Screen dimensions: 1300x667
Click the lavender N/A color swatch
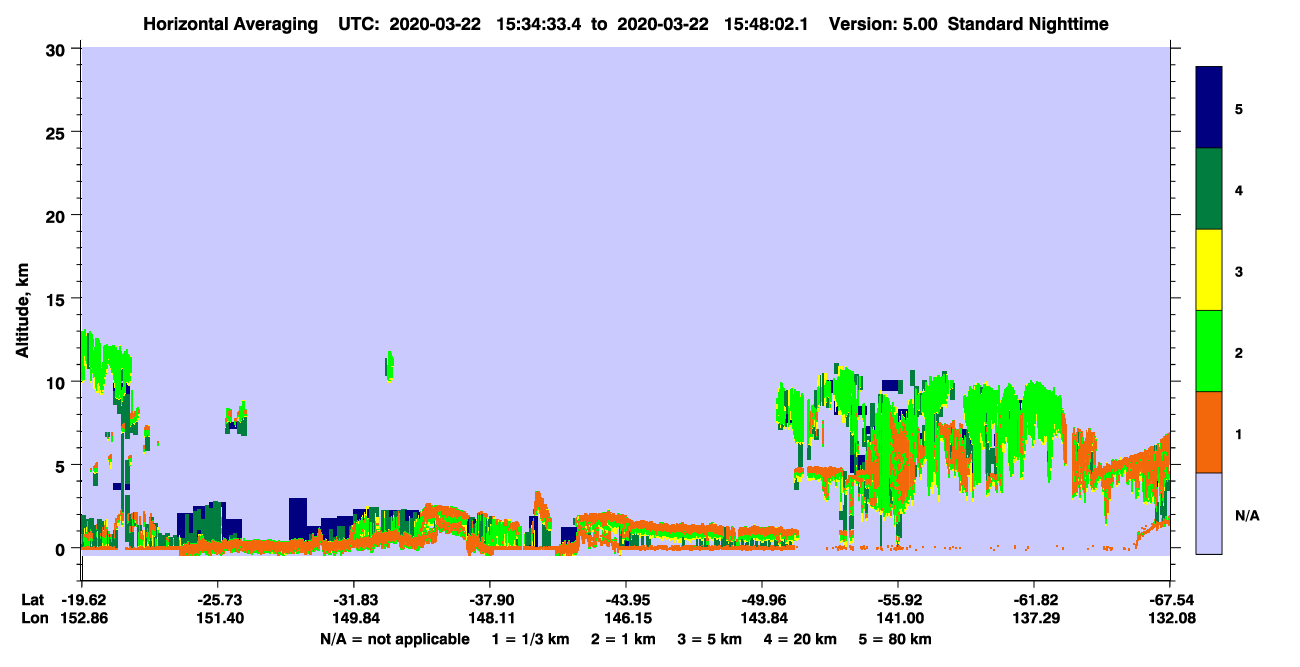[x=1209, y=513]
